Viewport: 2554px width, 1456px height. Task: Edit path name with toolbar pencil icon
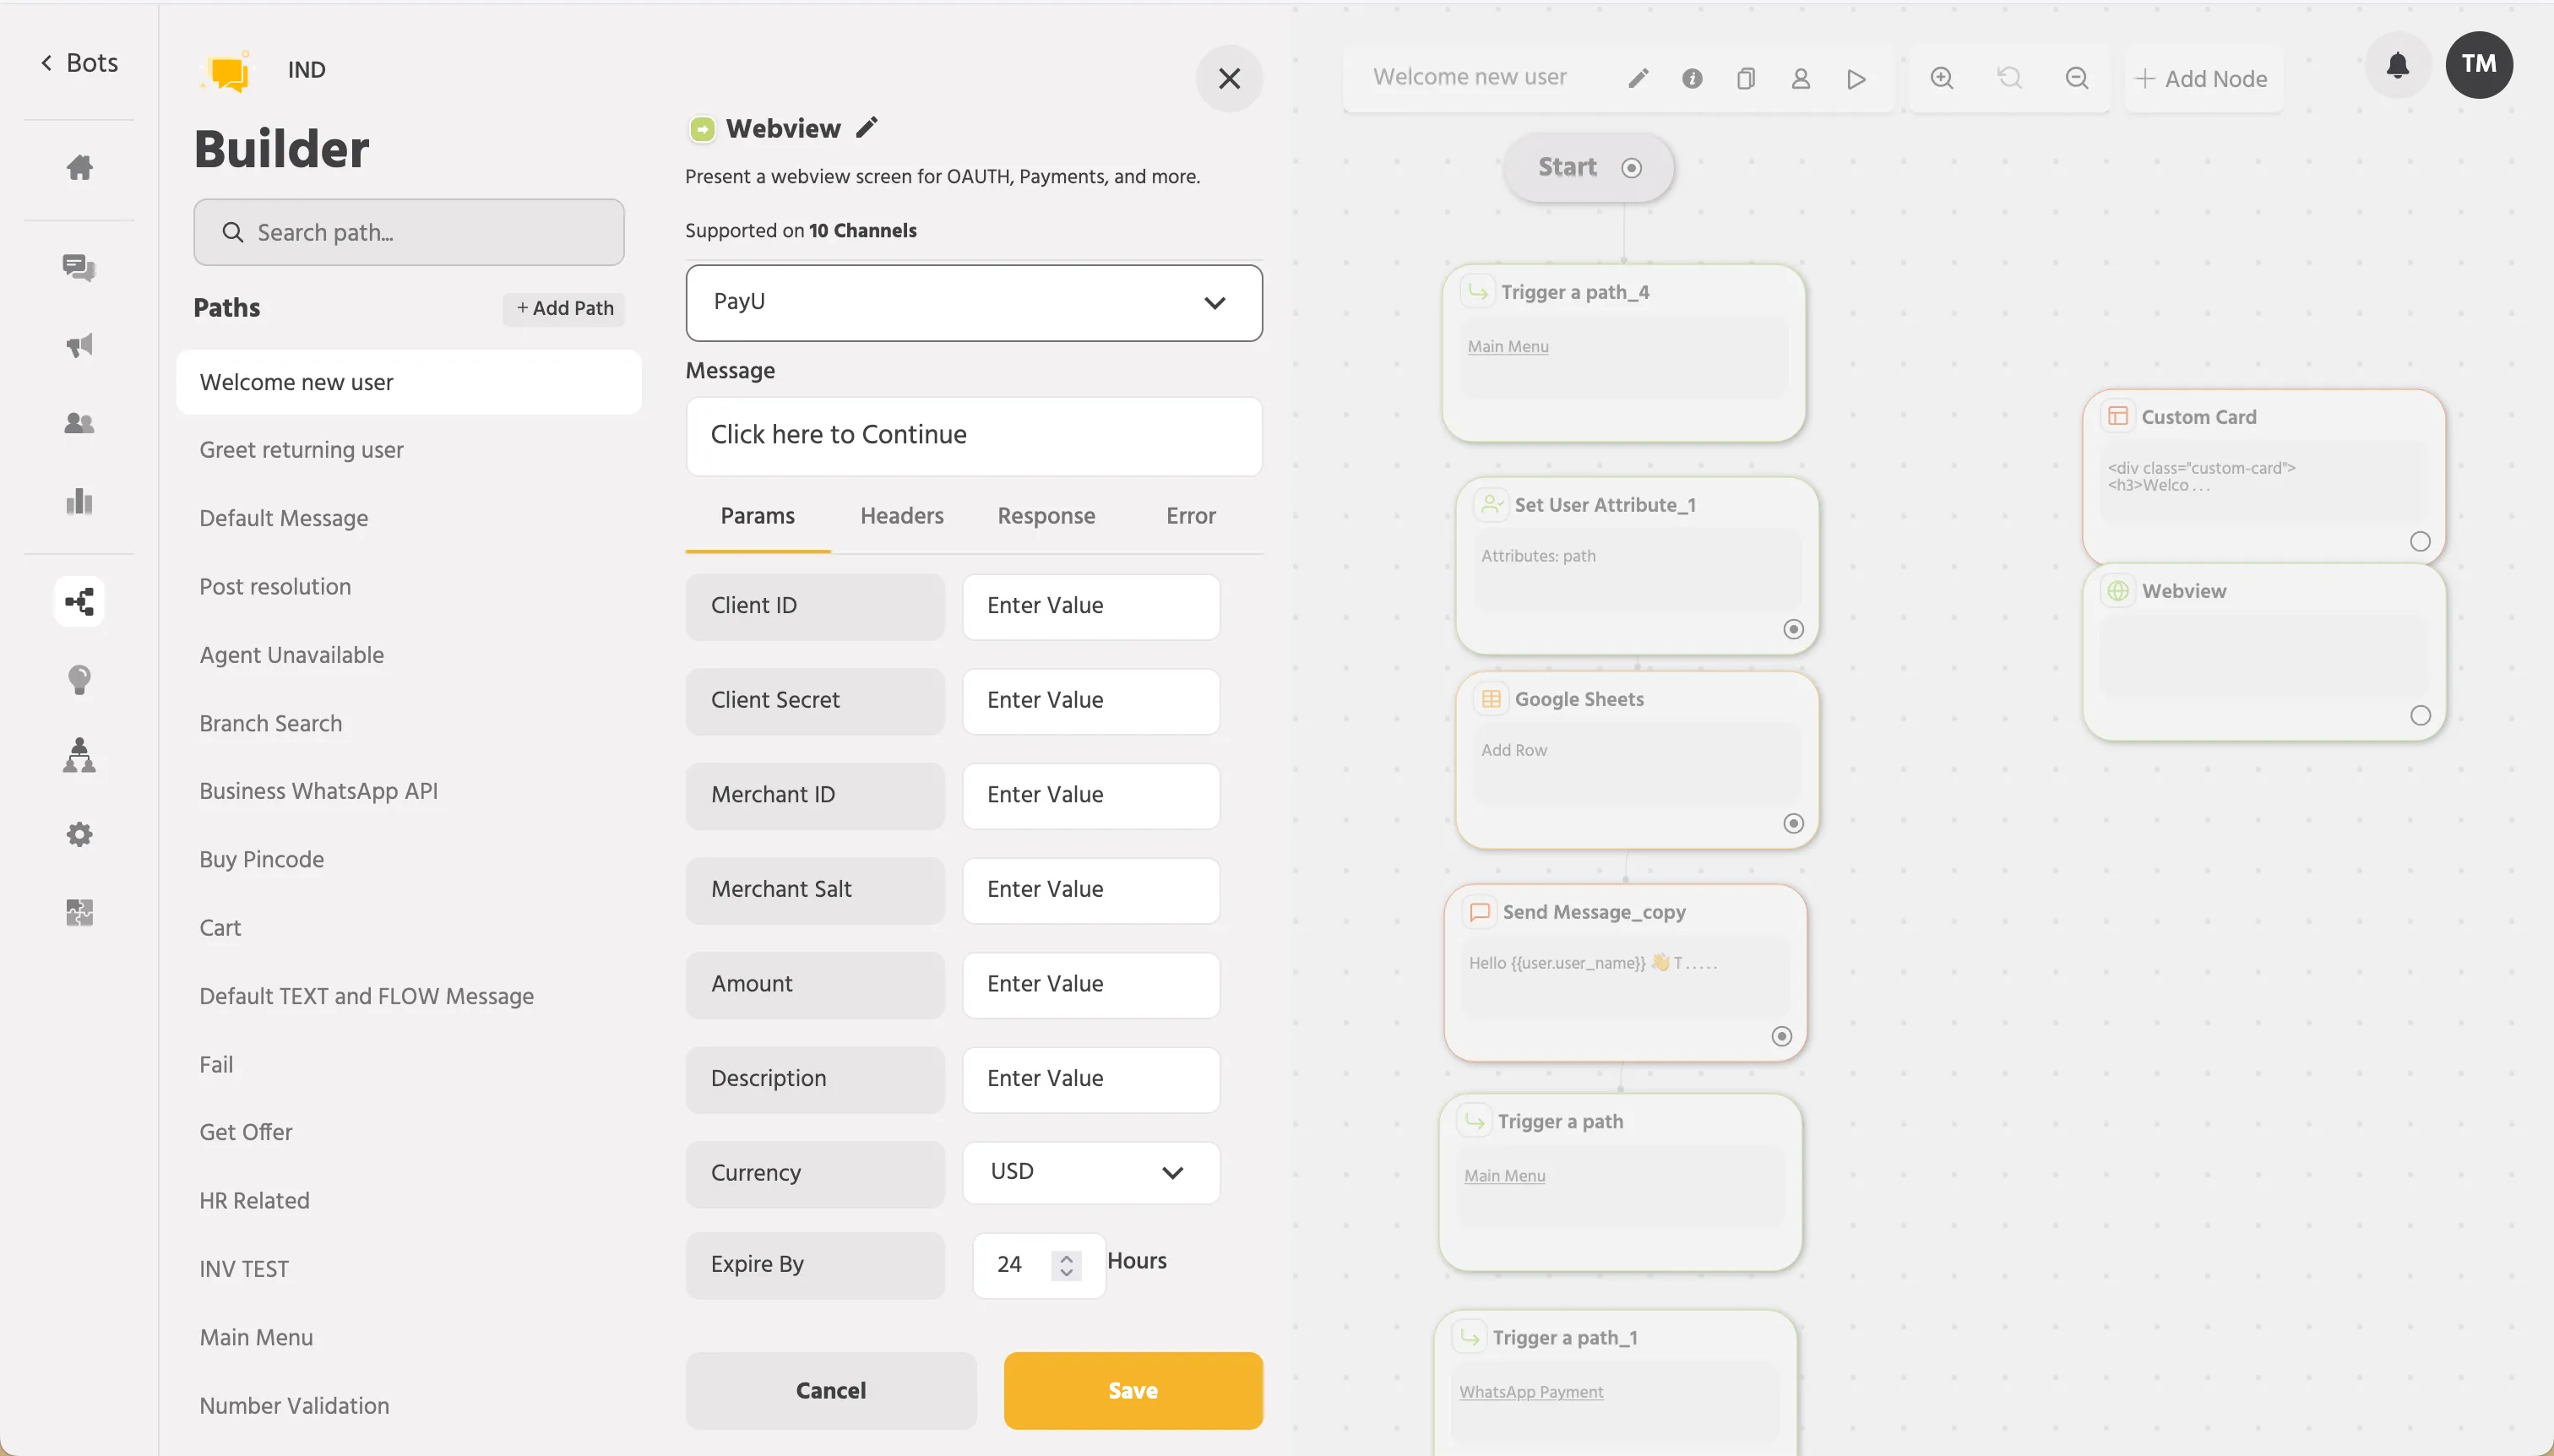1638,78
